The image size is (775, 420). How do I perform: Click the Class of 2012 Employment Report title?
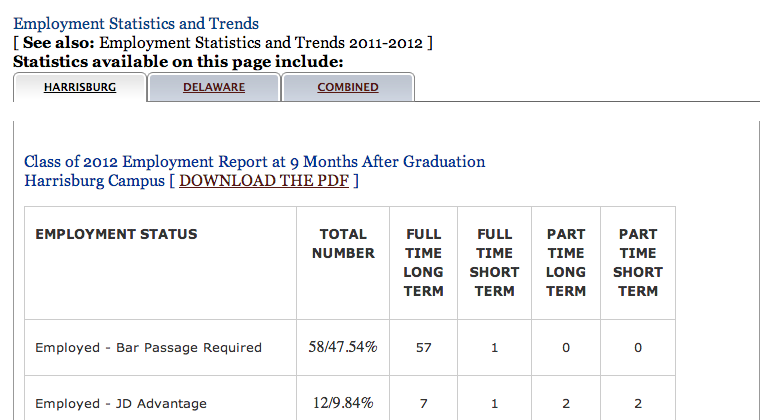(x=254, y=161)
